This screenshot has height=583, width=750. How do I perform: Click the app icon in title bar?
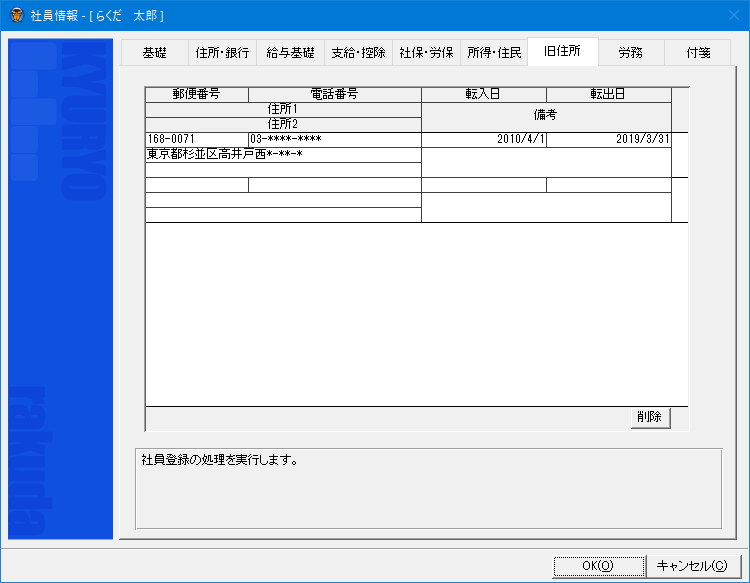click(17, 15)
